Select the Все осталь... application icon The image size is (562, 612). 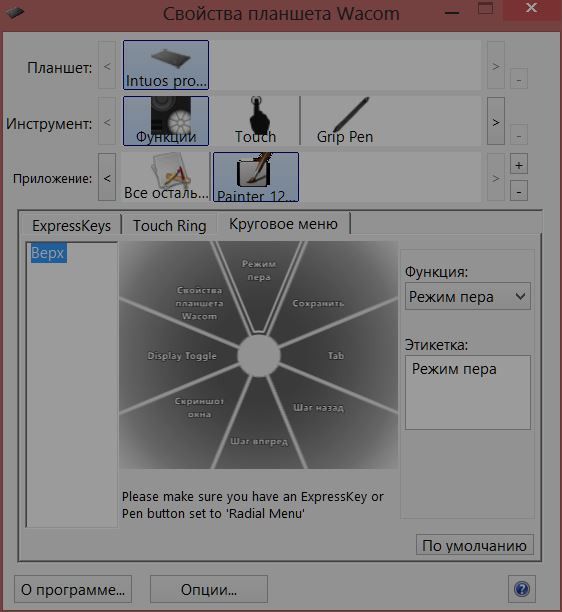tap(166, 177)
